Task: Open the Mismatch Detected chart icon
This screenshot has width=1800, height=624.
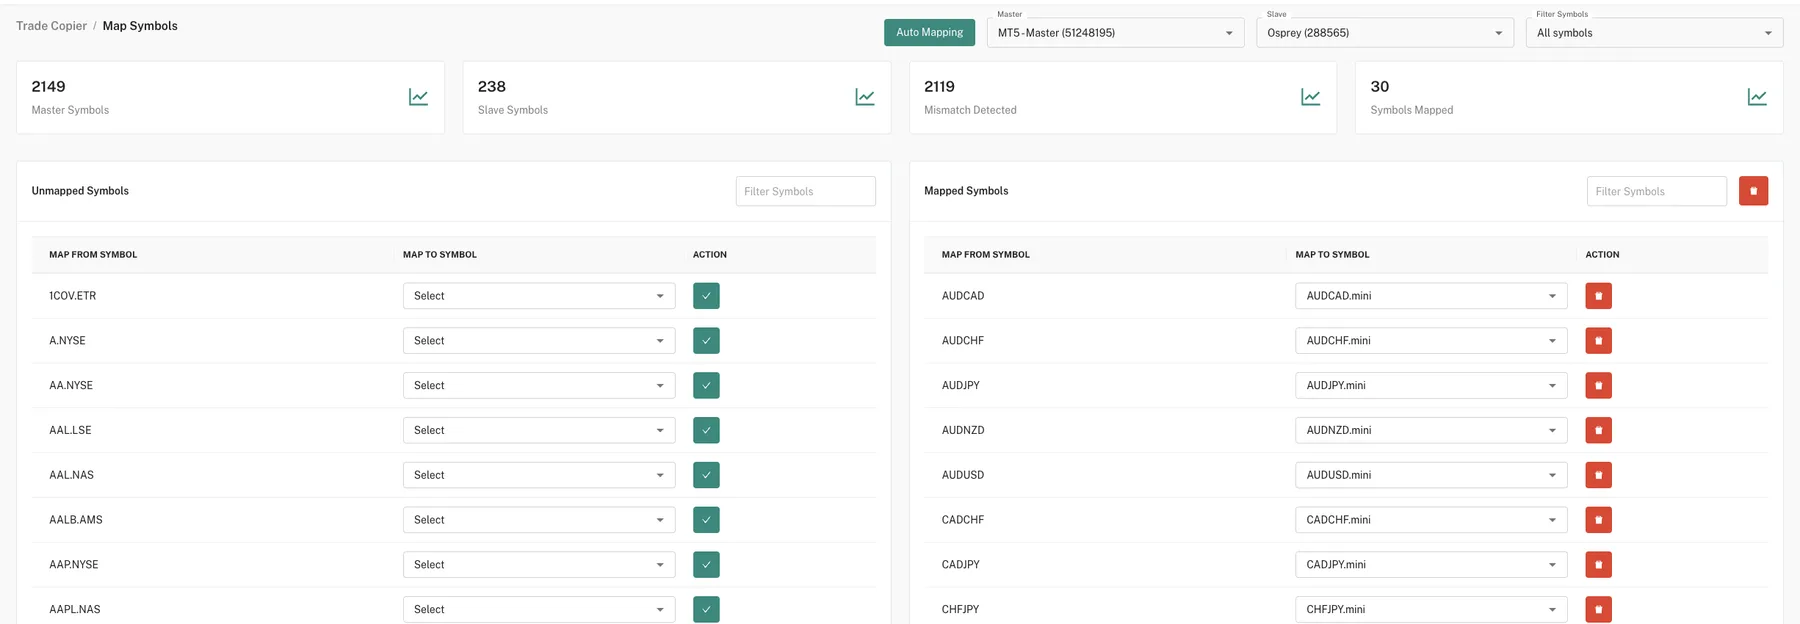Action: [x=1310, y=97]
